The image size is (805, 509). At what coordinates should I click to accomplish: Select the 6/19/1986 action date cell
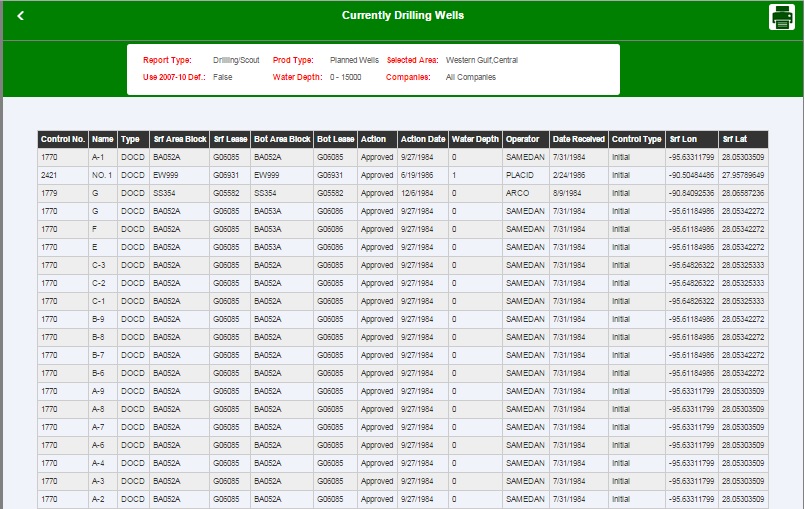[423, 175]
